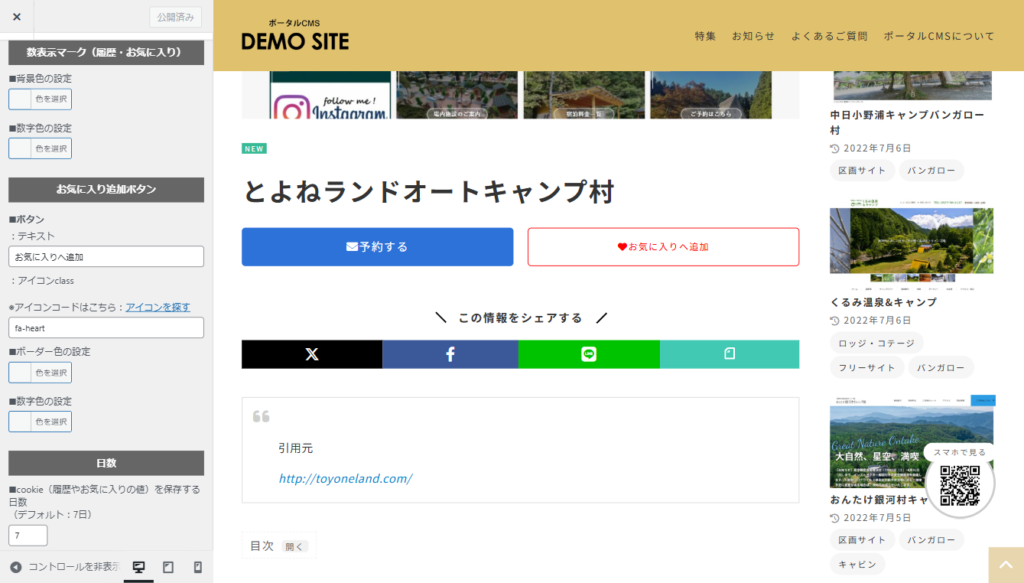The width and height of the screenshot is (1024, 583).
Task: Click the copy-link share icon
Action: tap(729, 354)
